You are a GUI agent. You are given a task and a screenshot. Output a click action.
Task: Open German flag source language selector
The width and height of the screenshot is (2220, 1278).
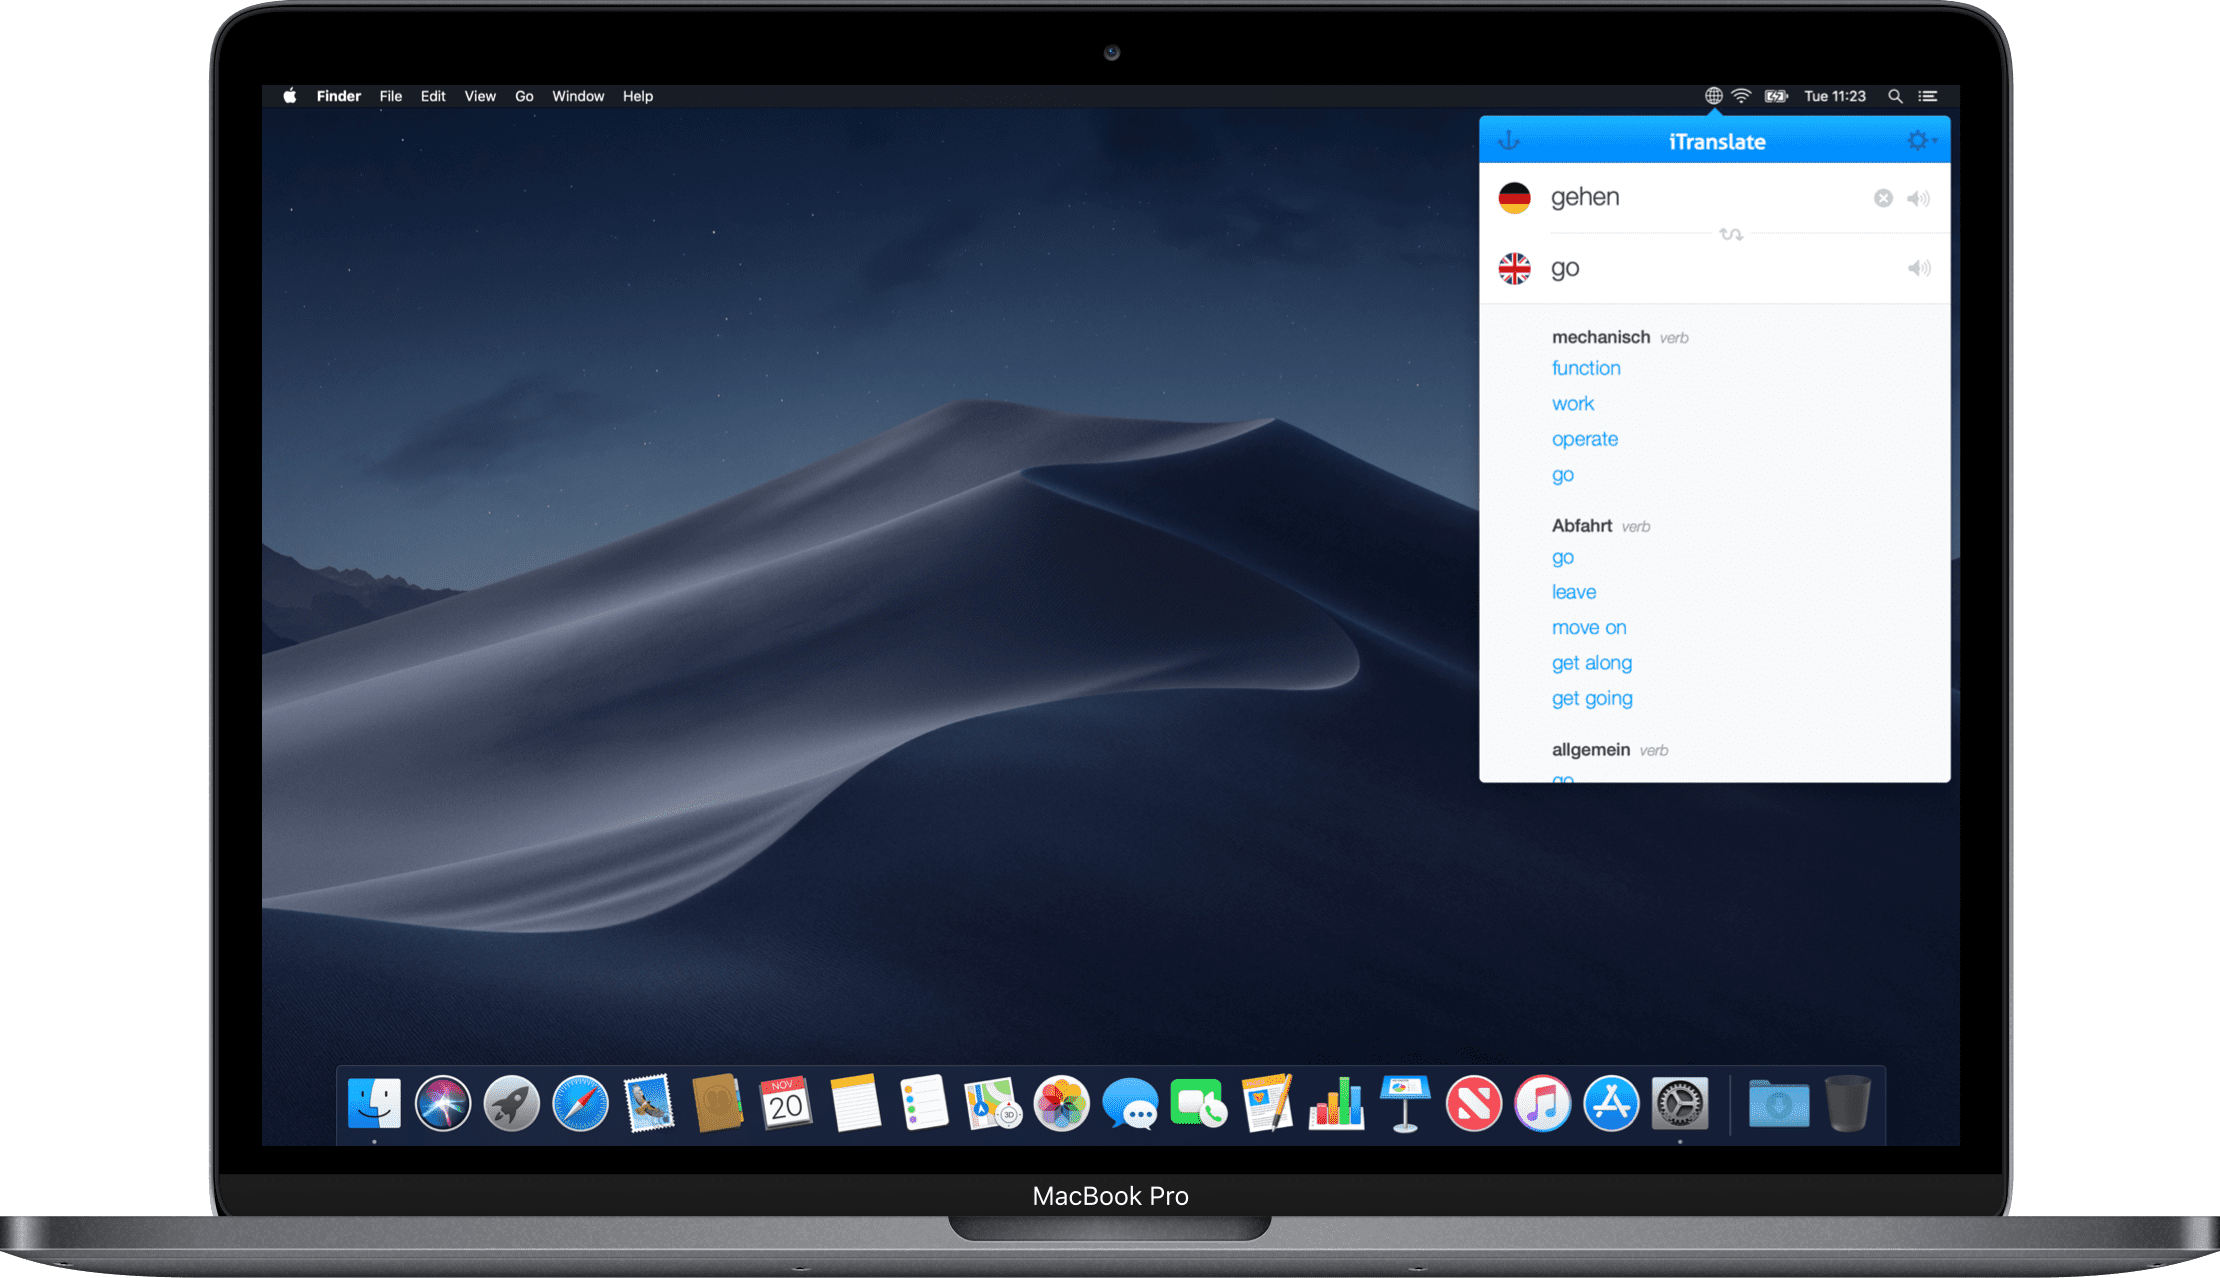(x=1514, y=198)
